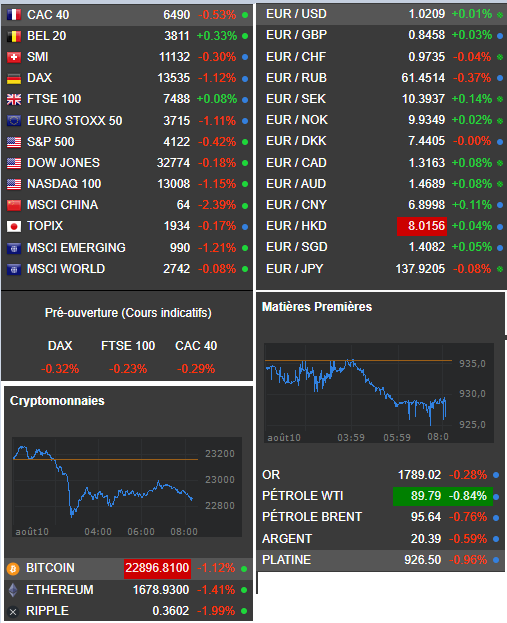Select the ARGENT commodity row
Screen dimensions: 507x623
[380, 539]
